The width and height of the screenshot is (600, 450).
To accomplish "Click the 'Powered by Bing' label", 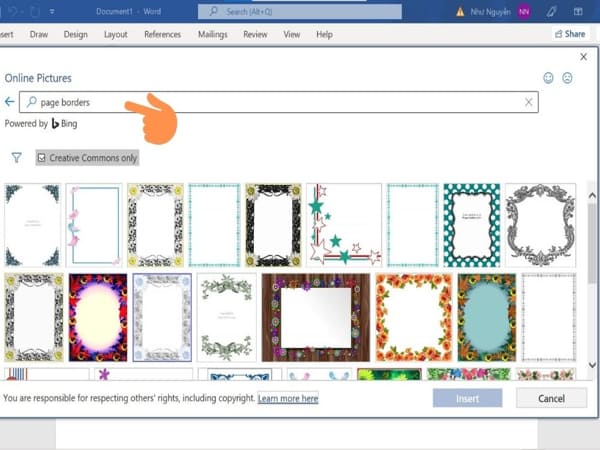I will click(x=41, y=124).
